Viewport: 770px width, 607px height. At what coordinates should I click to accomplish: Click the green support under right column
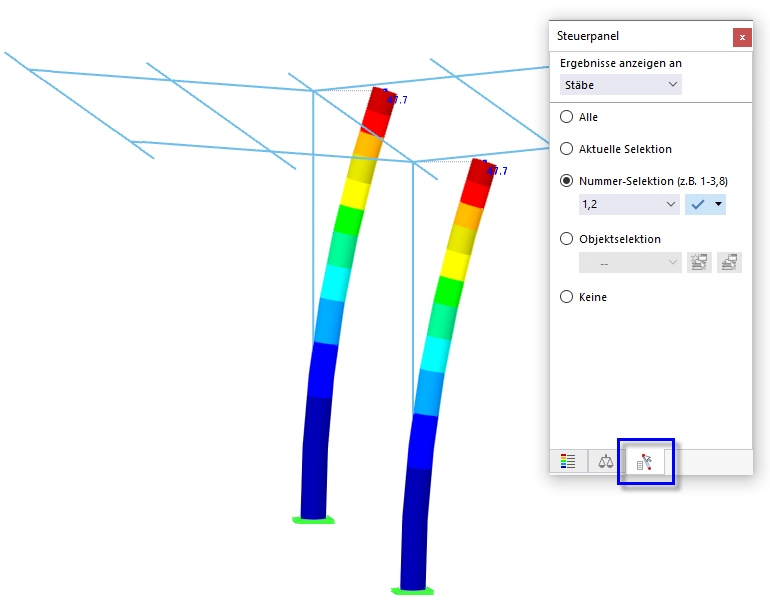tap(412, 591)
